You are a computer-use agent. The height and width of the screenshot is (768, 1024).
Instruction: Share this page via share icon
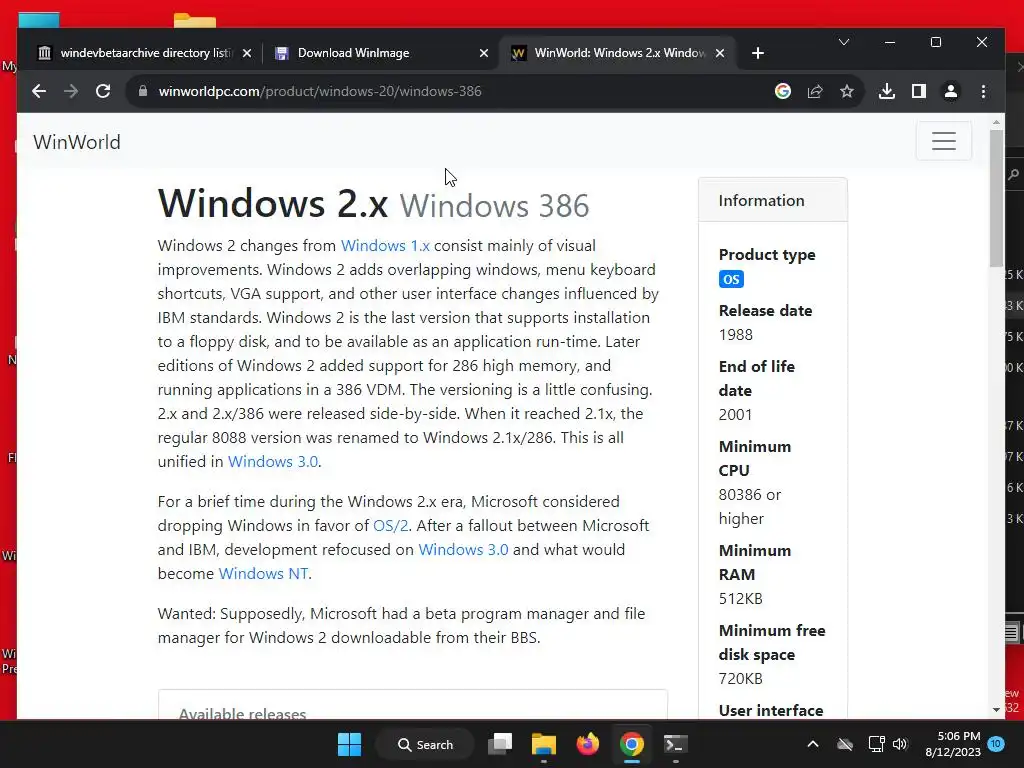[x=814, y=91]
